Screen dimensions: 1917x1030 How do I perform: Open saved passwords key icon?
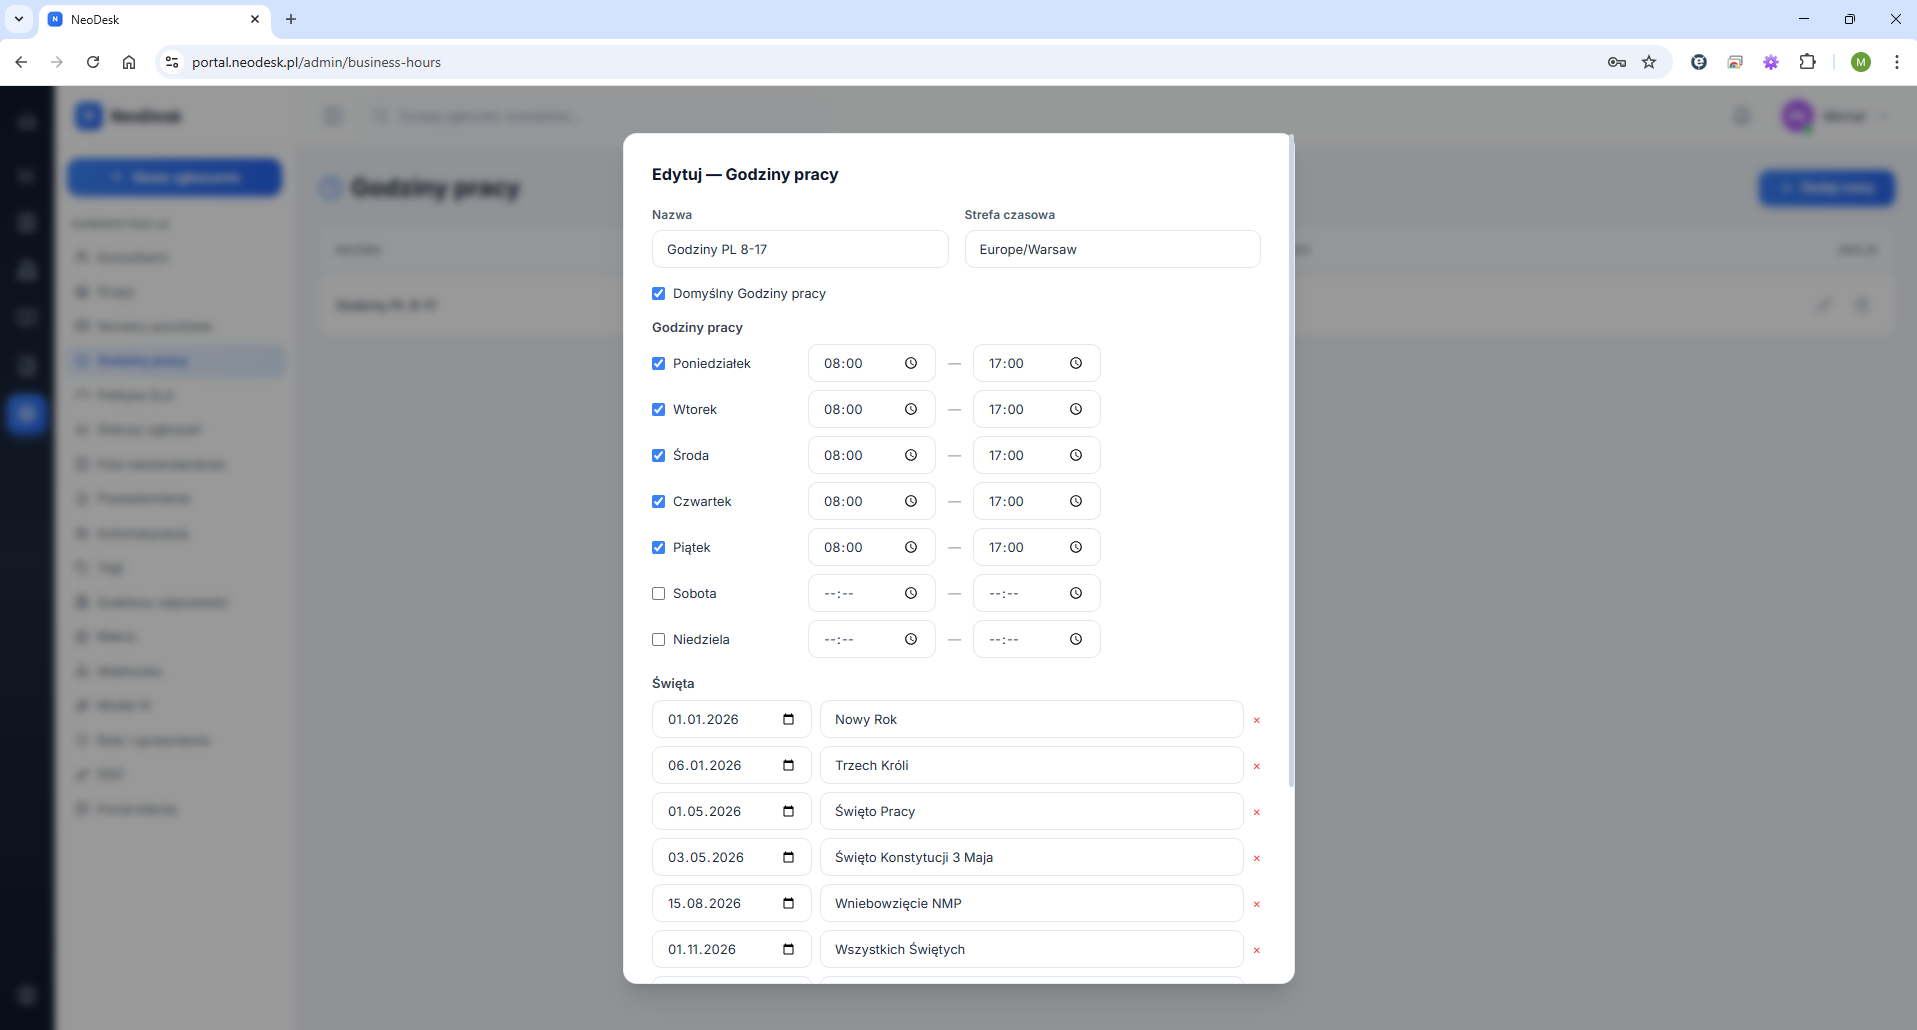pos(1617,62)
